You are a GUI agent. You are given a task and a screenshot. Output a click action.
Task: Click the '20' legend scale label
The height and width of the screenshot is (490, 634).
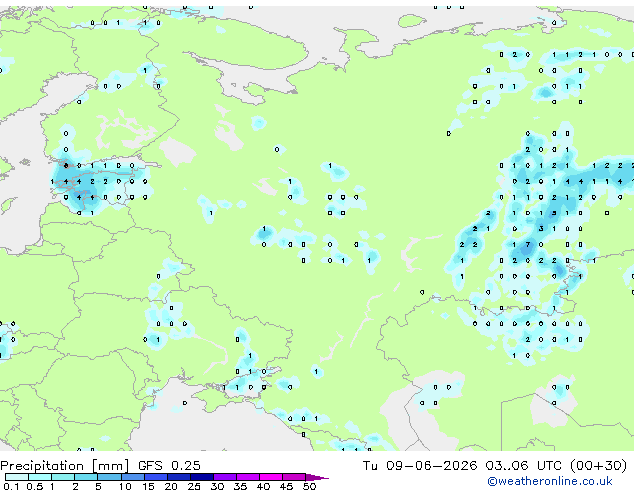click(171, 486)
